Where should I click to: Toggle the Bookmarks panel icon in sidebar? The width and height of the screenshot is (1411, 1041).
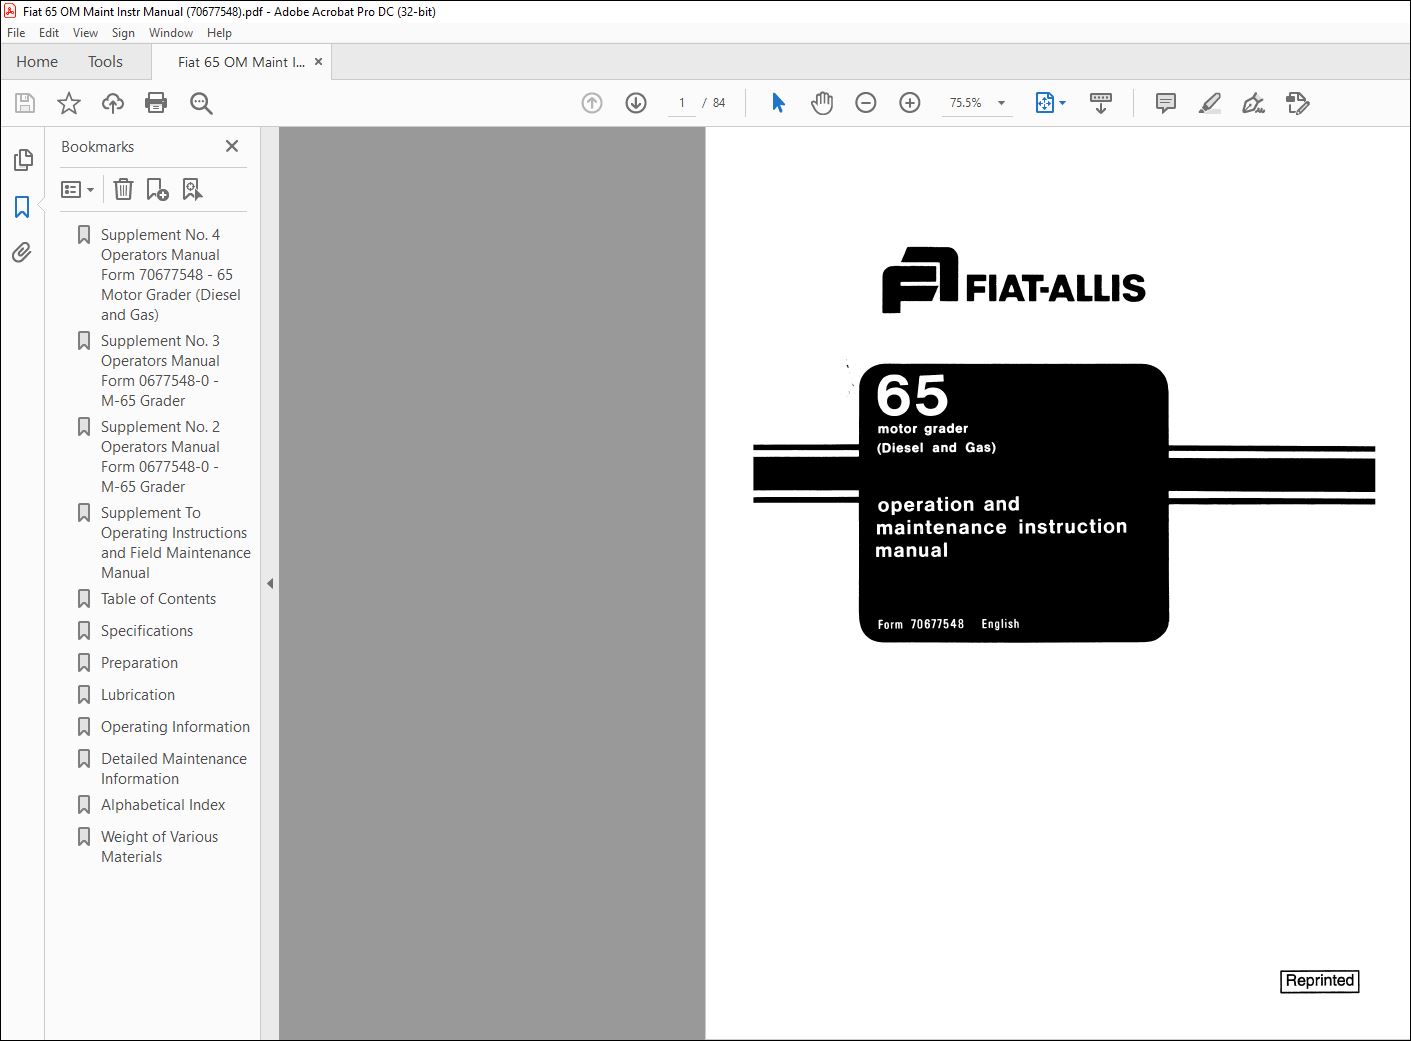[x=22, y=207]
